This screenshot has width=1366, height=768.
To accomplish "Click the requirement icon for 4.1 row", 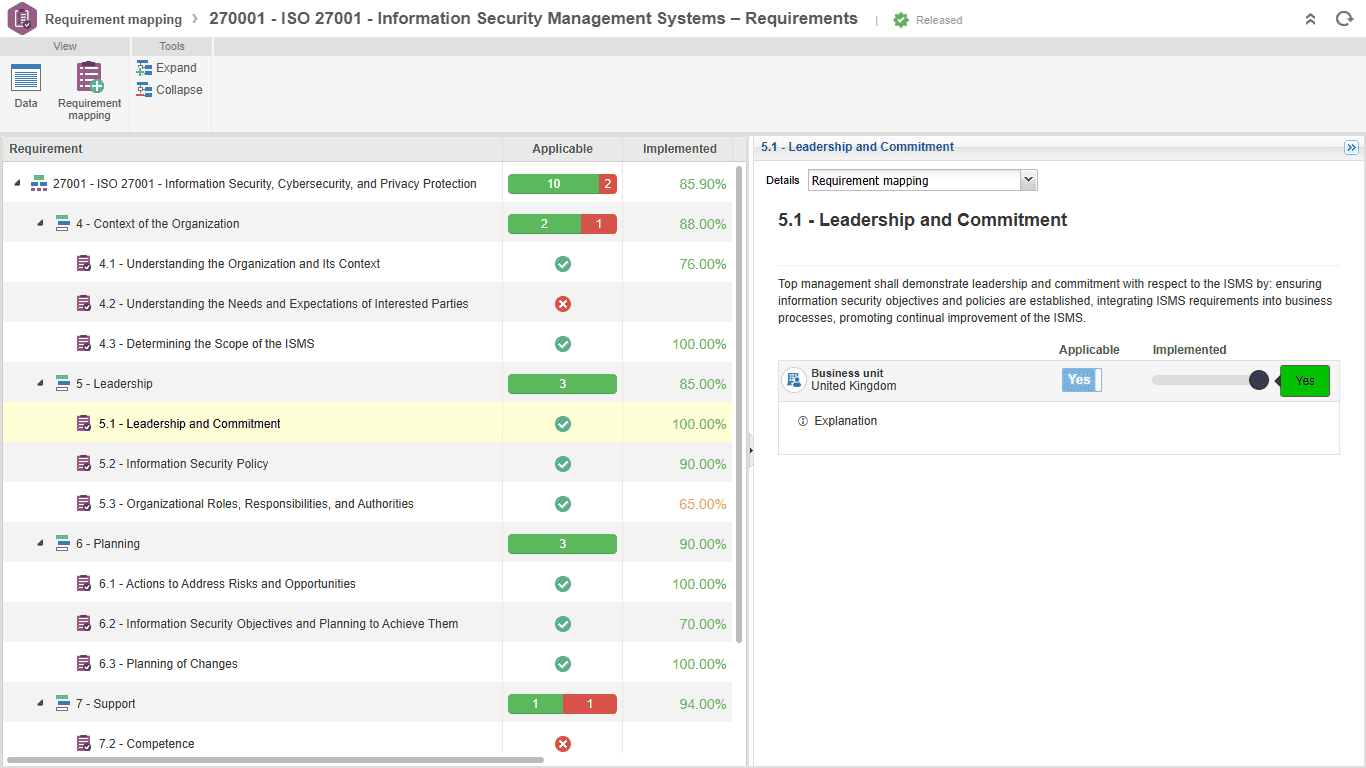I will pos(85,264).
